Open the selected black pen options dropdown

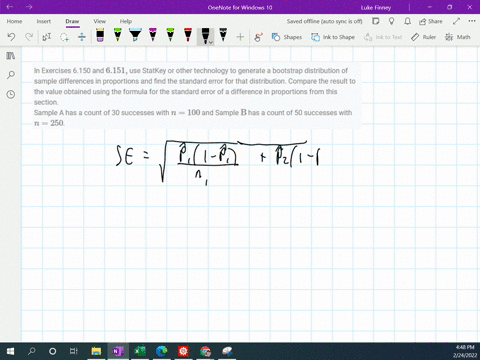(211, 42)
